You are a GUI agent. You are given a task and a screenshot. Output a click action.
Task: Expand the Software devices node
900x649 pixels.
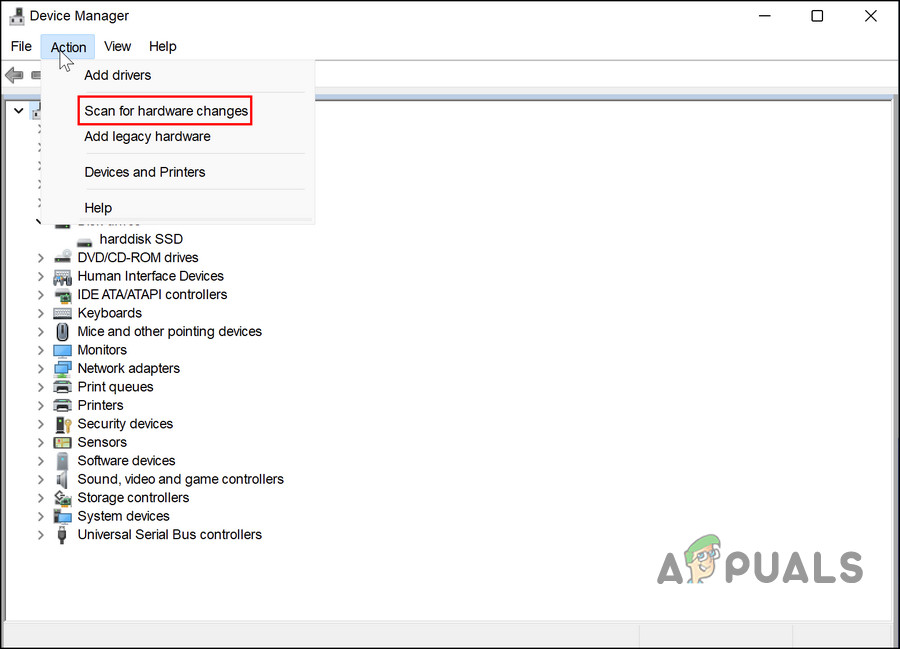[x=41, y=461]
